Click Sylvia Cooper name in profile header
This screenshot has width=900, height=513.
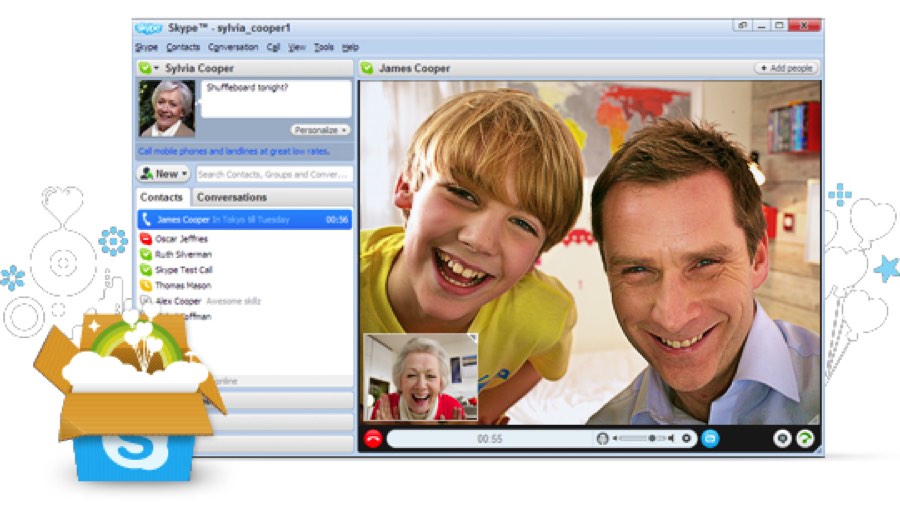click(199, 68)
